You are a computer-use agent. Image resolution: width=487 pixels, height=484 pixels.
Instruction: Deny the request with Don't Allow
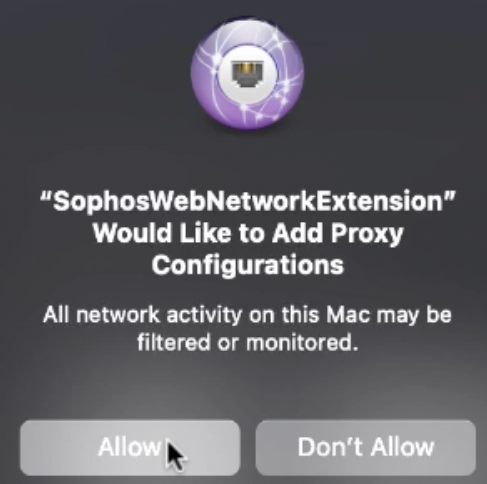366,448
